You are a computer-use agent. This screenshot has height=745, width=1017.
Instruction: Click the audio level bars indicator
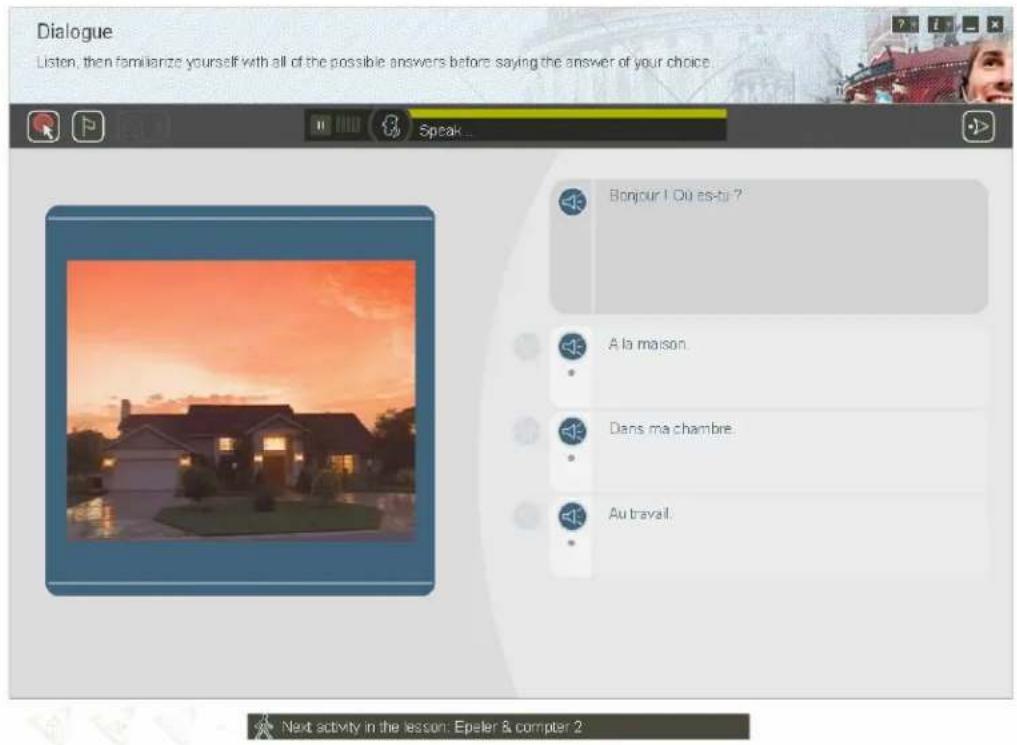(348, 125)
